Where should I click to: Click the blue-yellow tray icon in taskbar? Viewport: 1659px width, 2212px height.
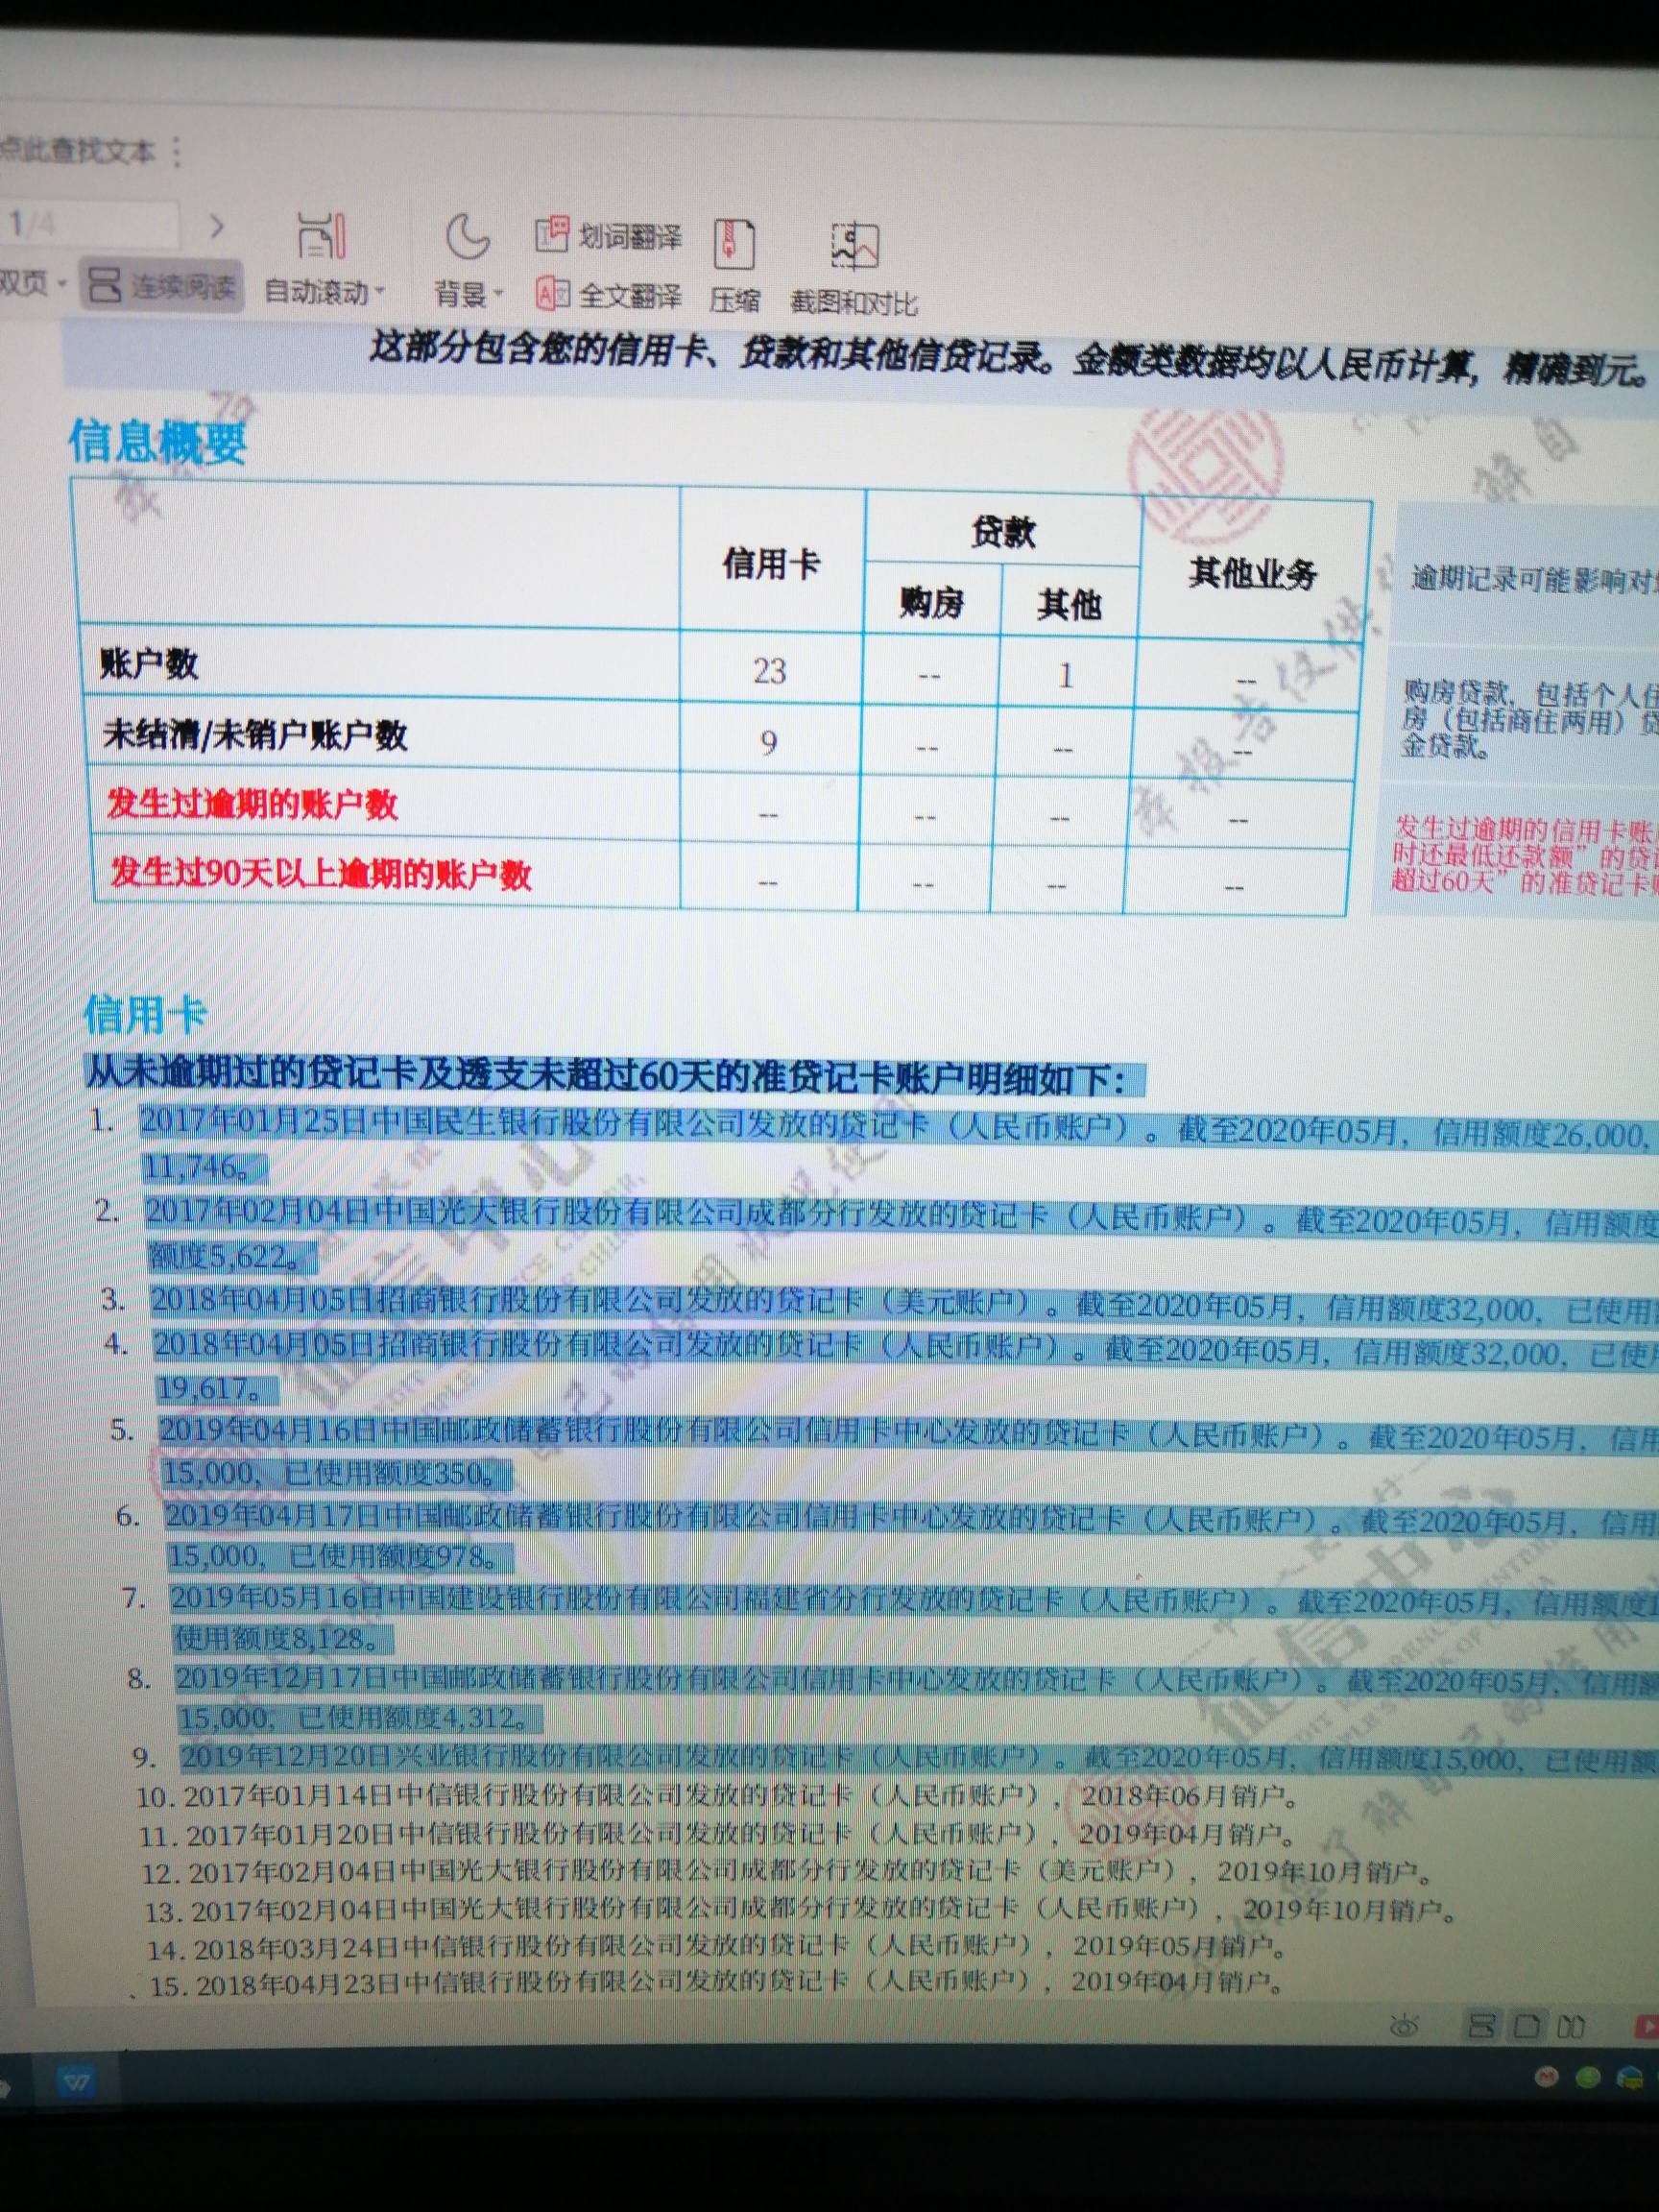[x=1631, y=2078]
